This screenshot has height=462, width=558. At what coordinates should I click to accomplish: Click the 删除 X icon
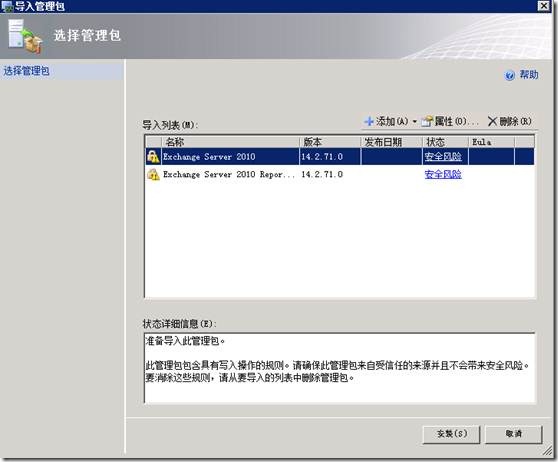[492, 121]
